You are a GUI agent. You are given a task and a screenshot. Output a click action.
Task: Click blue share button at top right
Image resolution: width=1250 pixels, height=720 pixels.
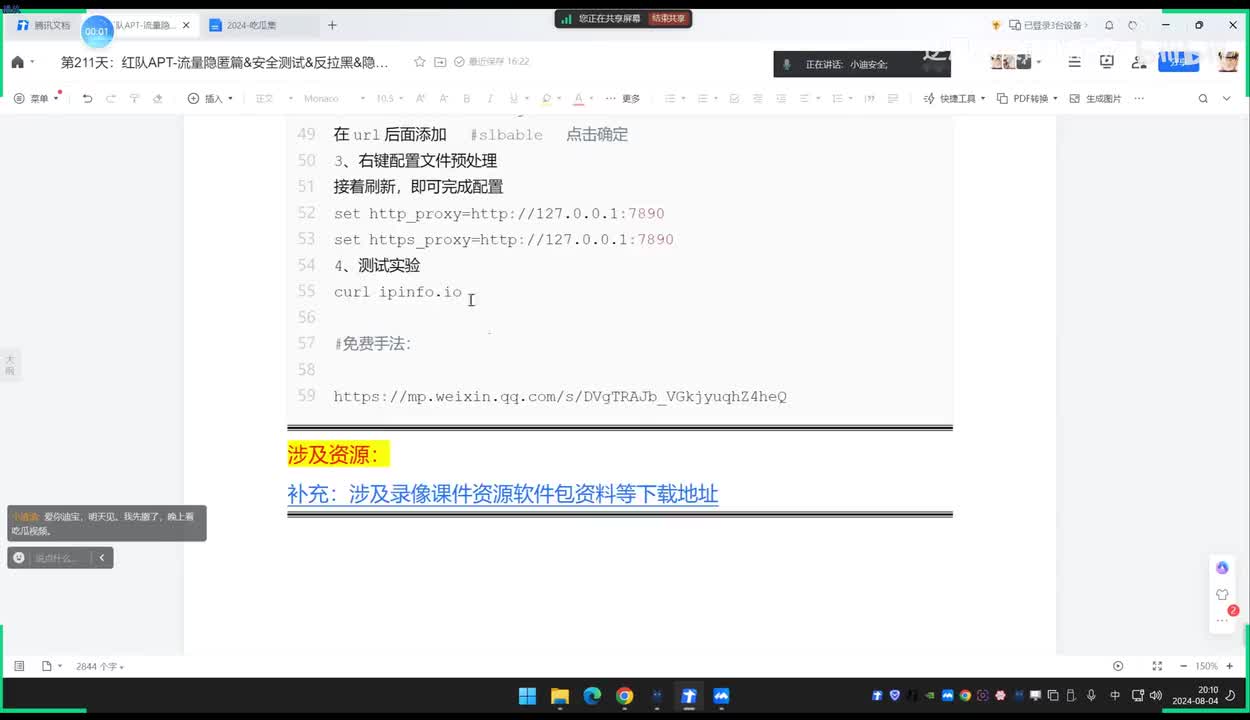click(1178, 62)
